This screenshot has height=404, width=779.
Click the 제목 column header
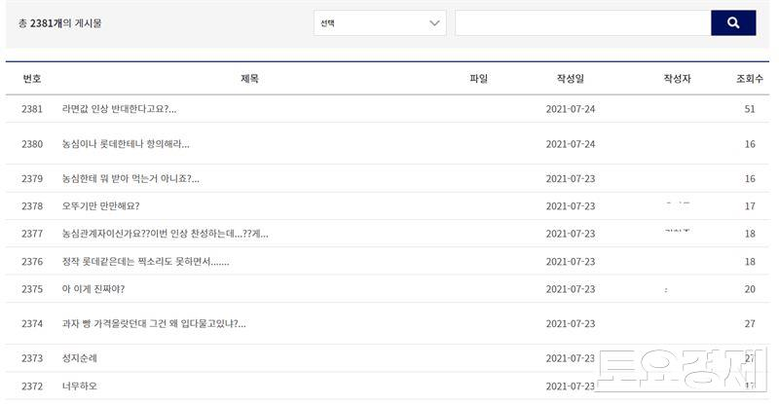pos(249,79)
